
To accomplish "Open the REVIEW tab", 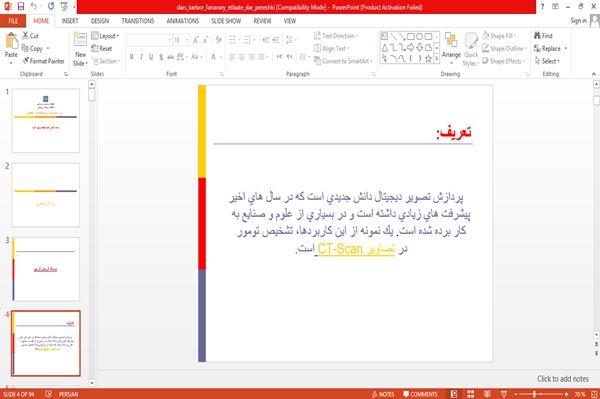I will pos(262,21).
